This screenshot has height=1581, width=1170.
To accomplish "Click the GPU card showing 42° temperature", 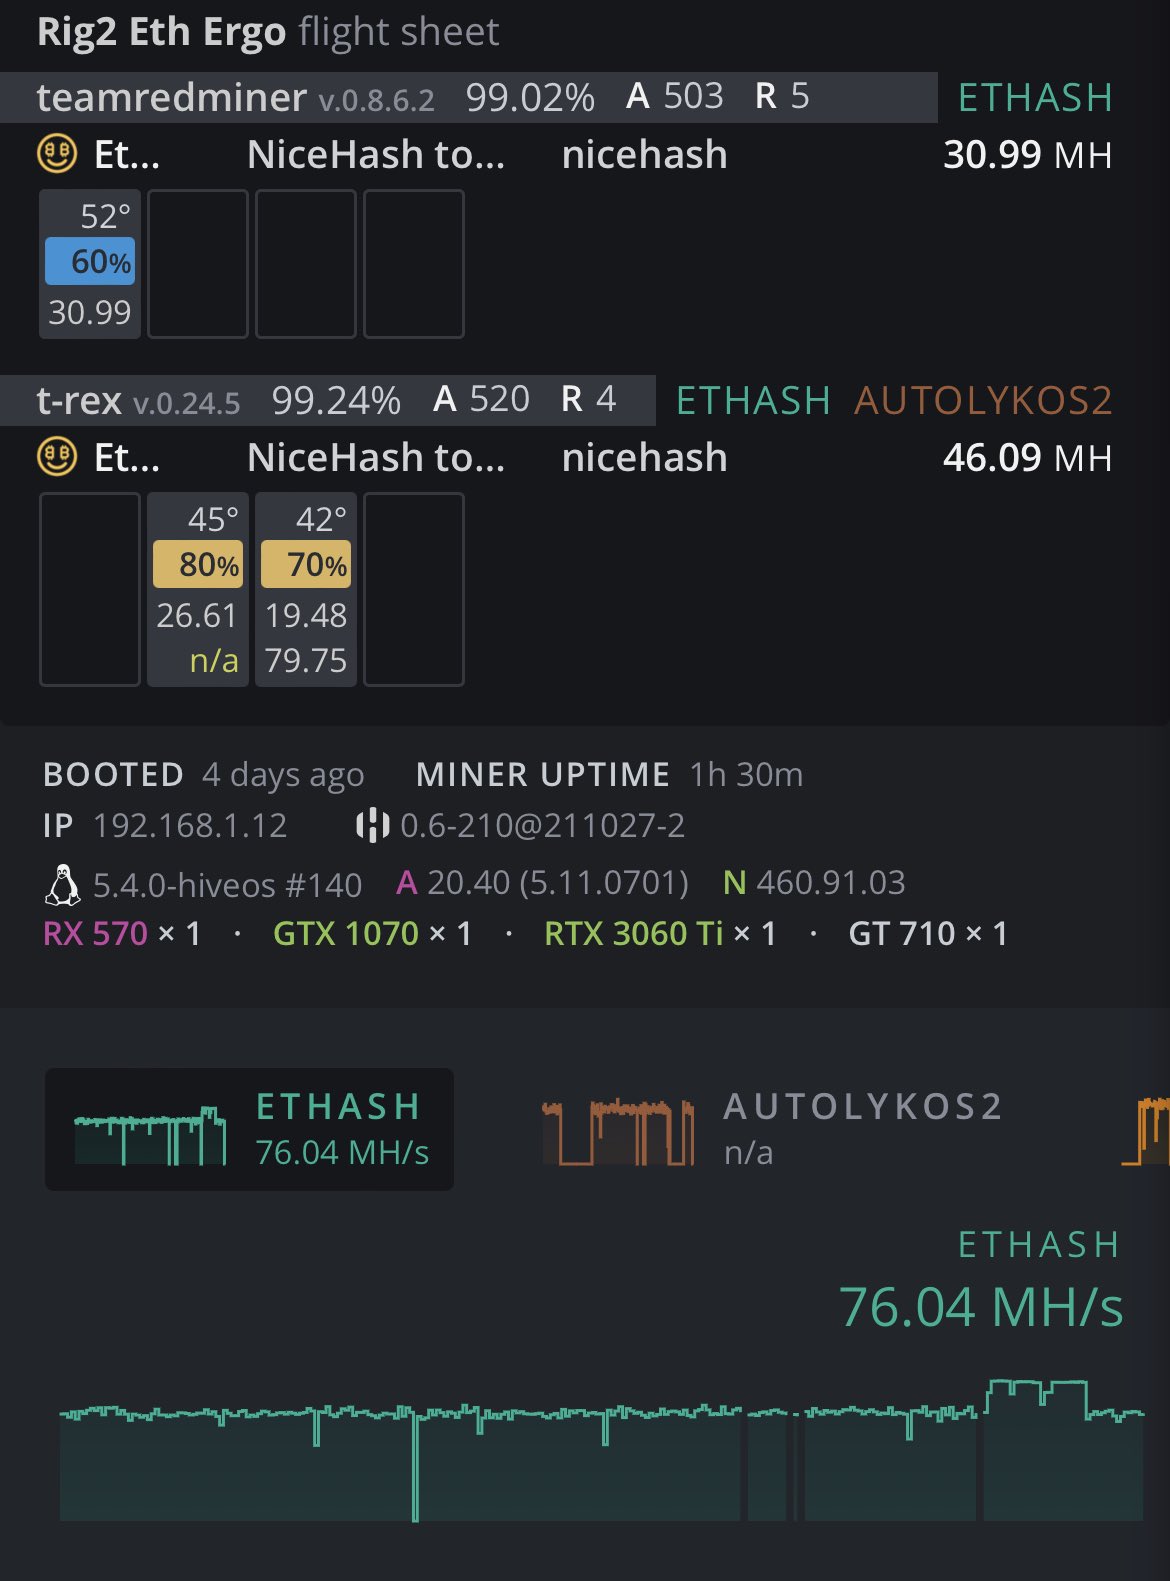I will click(306, 589).
